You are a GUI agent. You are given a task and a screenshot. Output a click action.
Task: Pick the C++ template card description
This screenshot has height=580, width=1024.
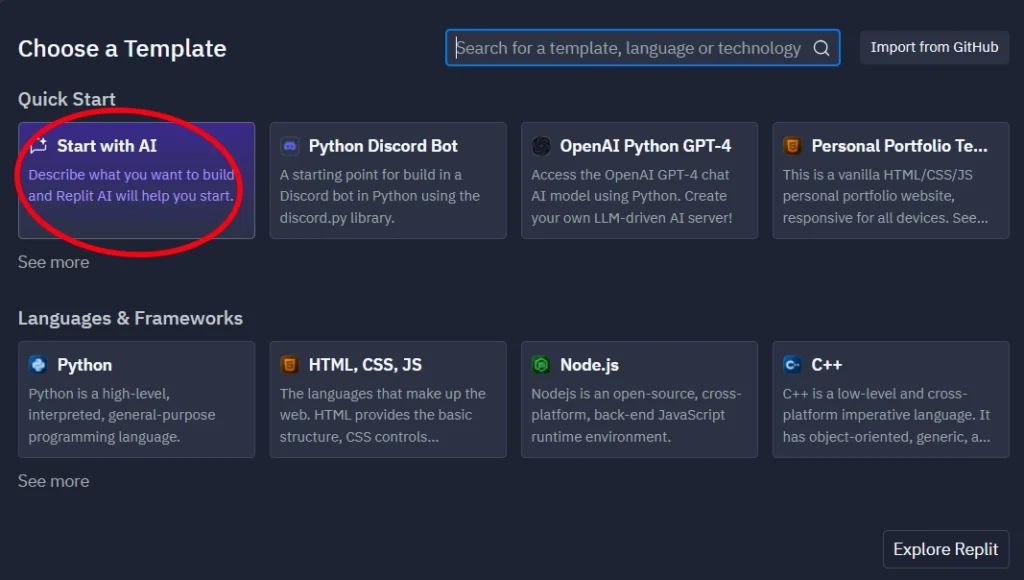886,415
